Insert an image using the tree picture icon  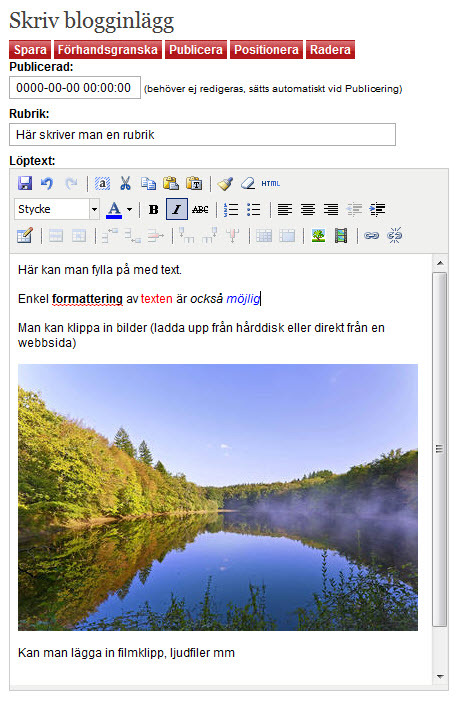click(x=318, y=235)
